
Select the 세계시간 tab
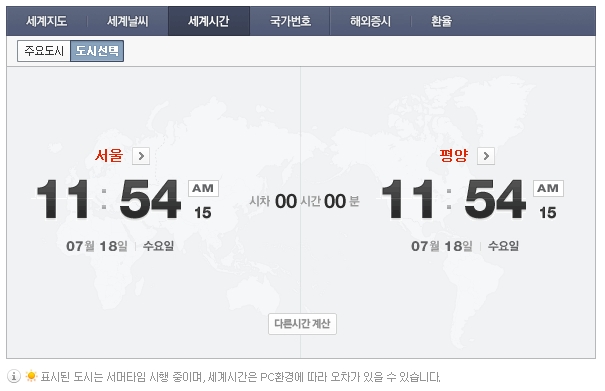[x=209, y=21]
